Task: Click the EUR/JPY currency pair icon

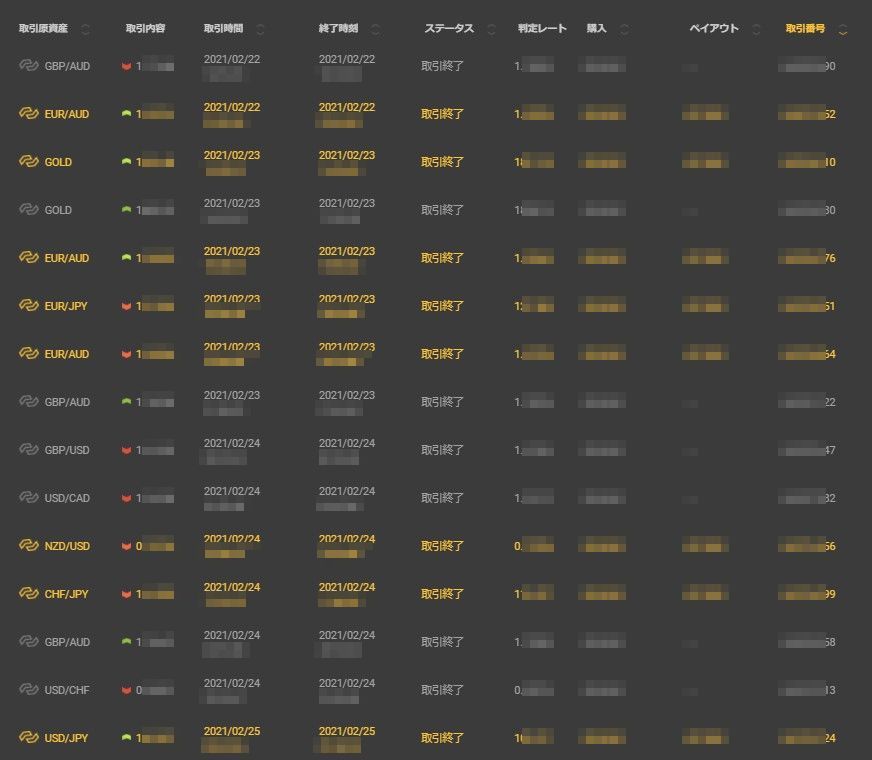Action: [x=28, y=306]
